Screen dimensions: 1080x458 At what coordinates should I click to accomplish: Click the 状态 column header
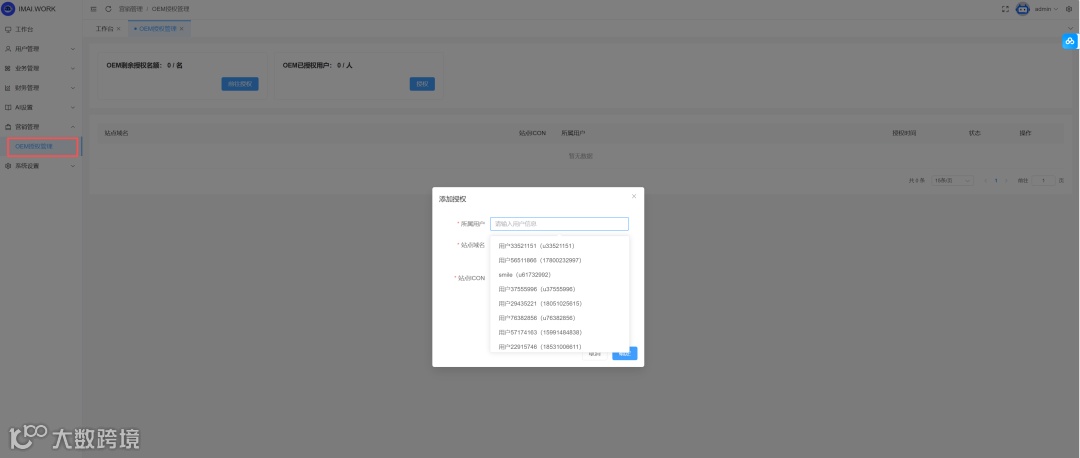click(x=975, y=133)
